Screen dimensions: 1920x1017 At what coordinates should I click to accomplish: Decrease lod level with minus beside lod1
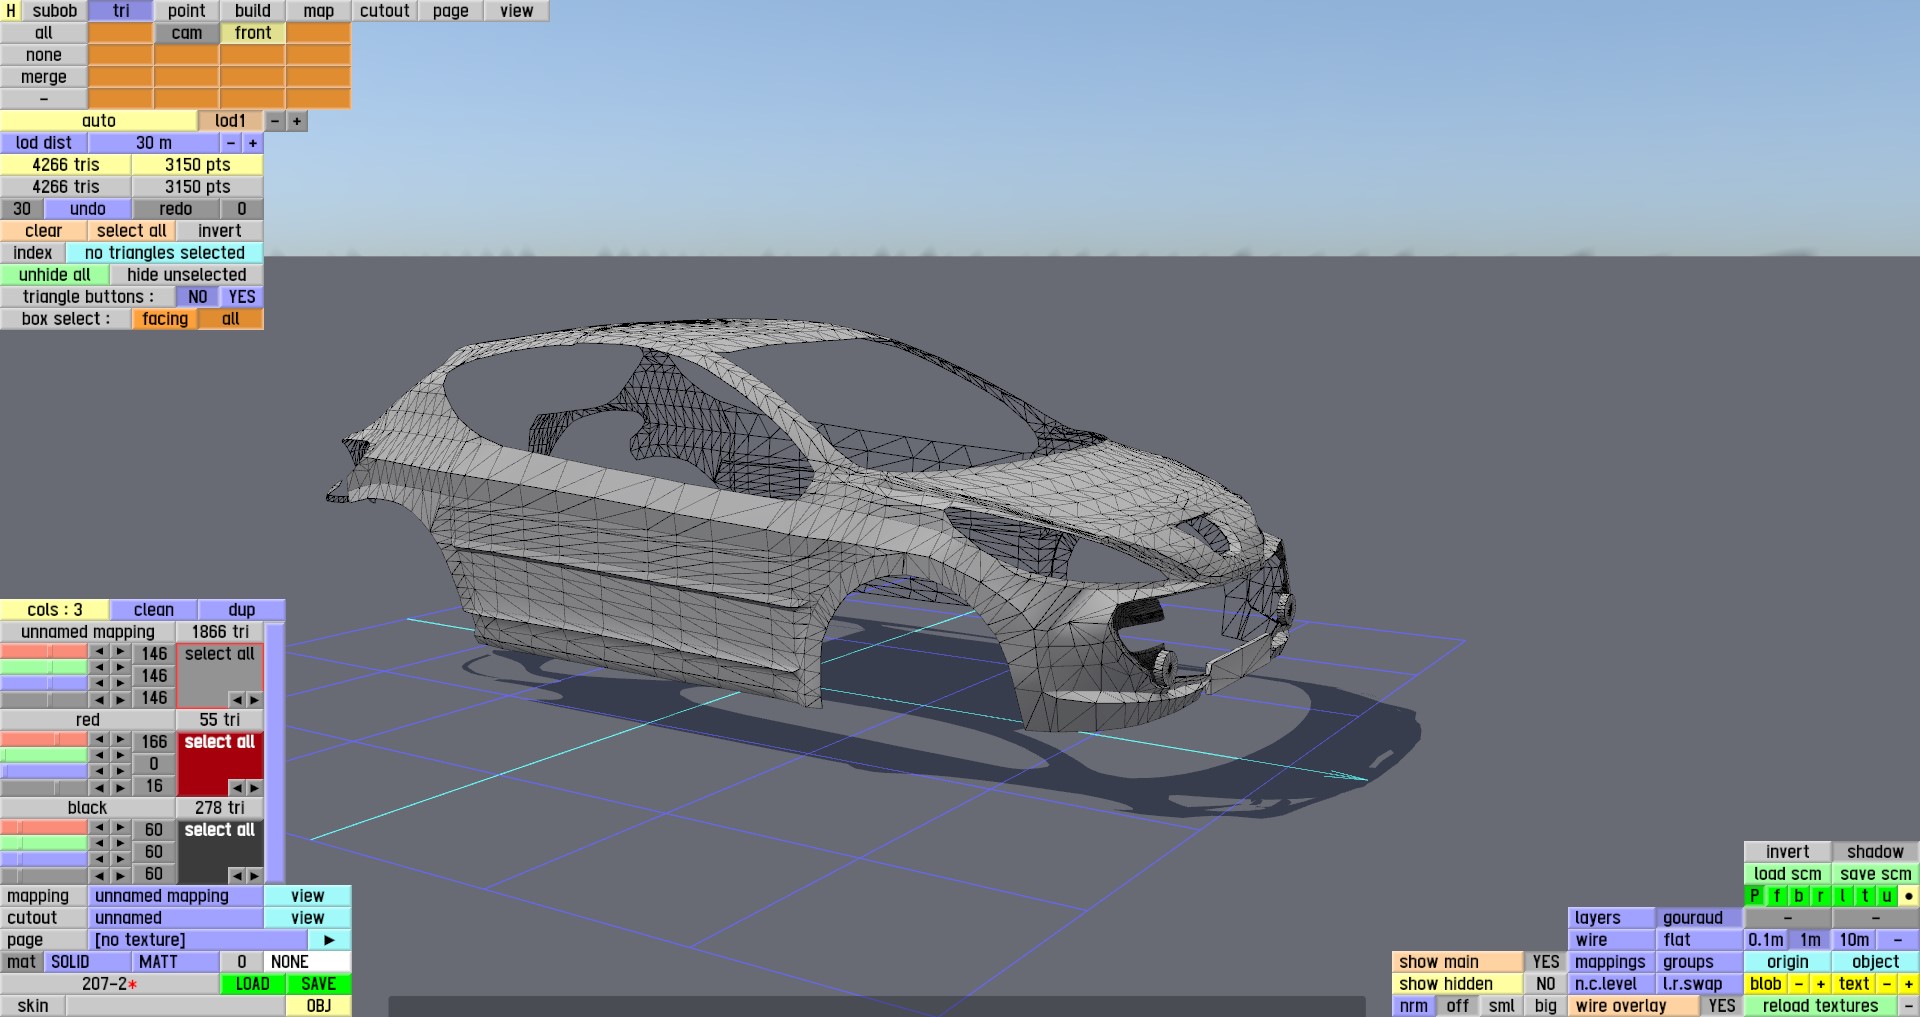(x=275, y=121)
